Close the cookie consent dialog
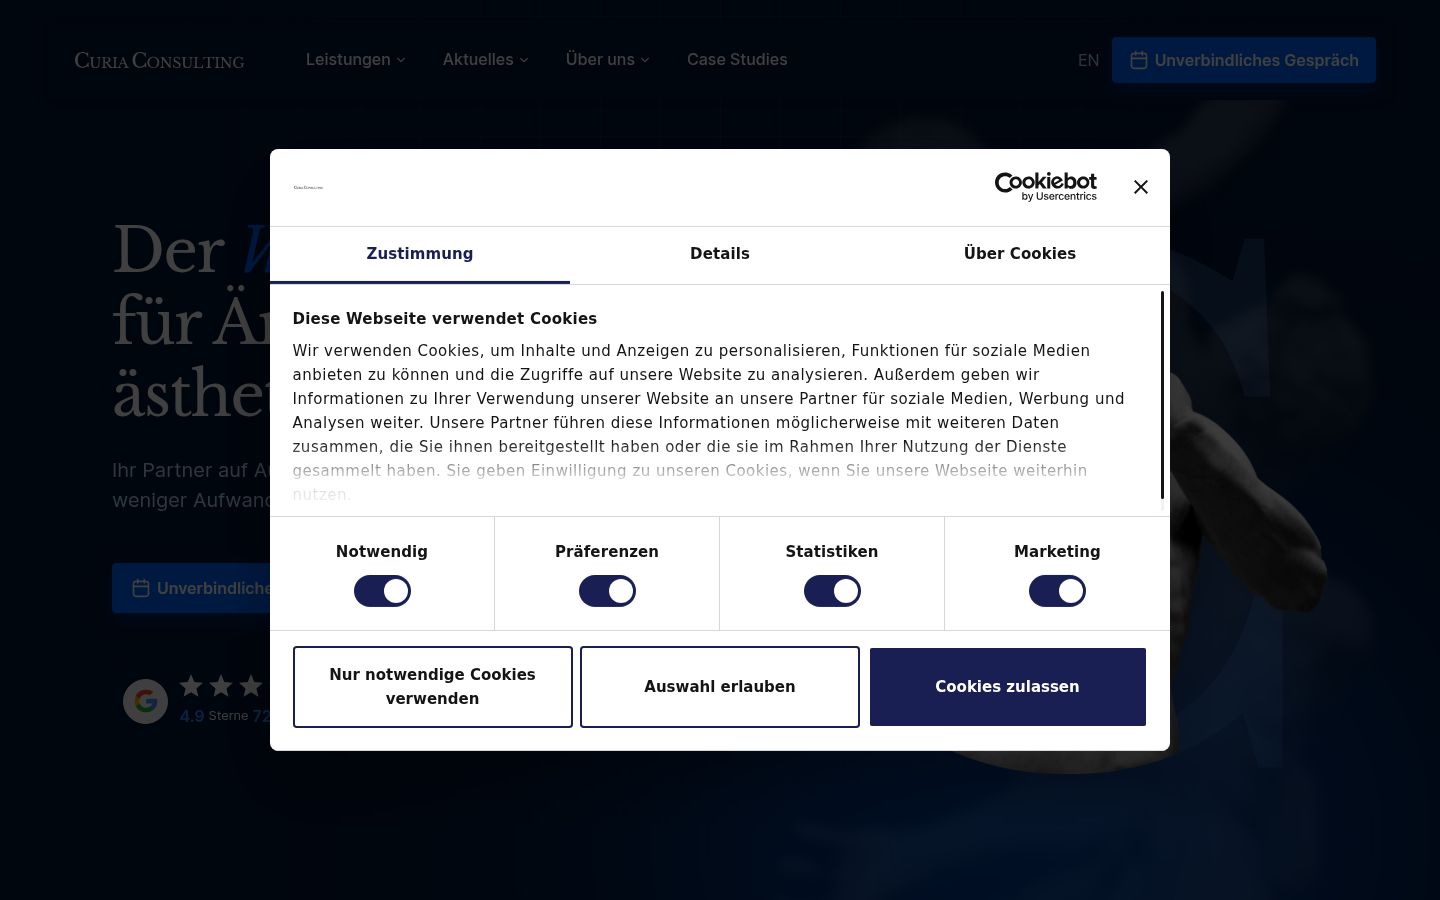1440x900 pixels. click(1141, 187)
